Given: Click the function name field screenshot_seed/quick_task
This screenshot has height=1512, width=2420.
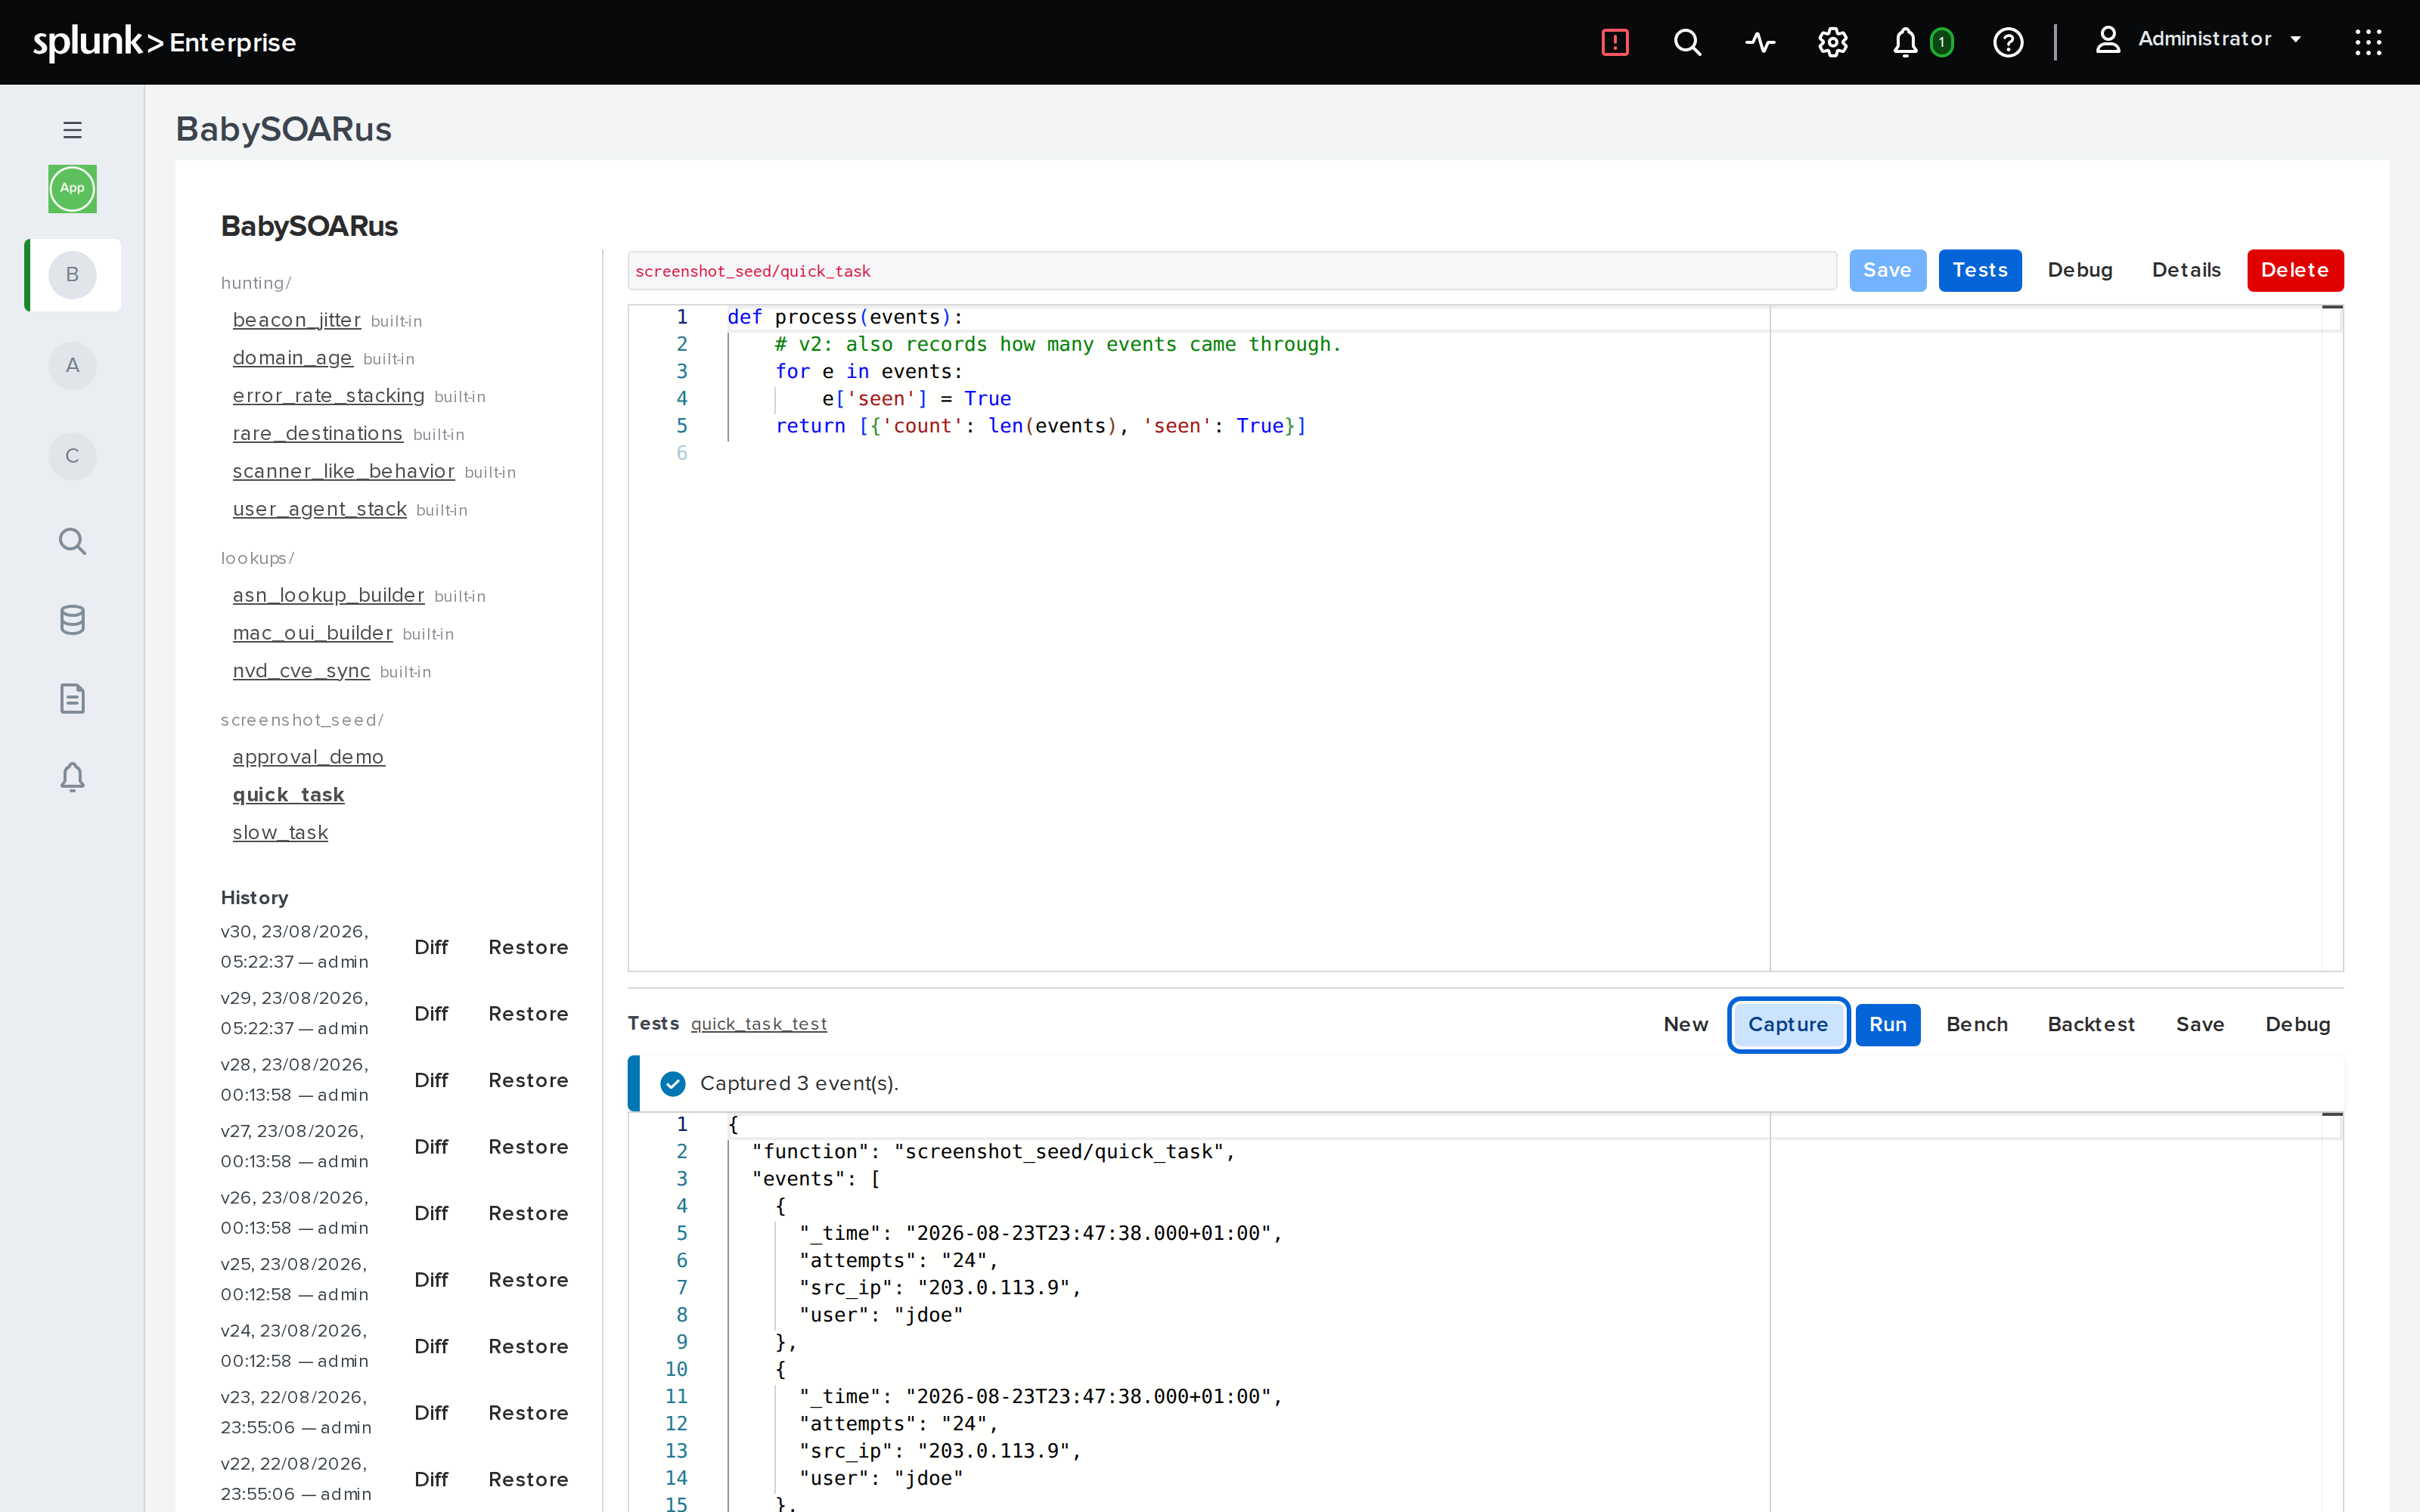Looking at the screenshot, I should click(1232, 271).
